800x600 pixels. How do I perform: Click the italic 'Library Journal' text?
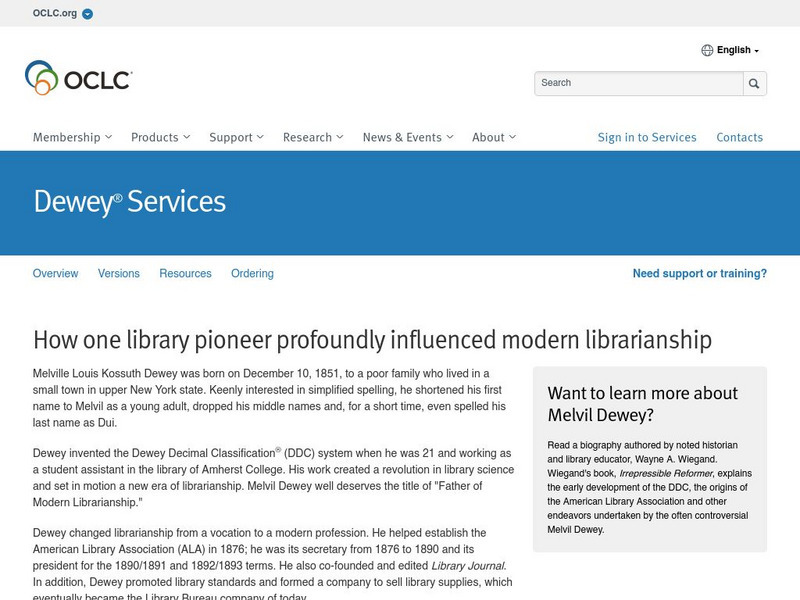point(468,566)
